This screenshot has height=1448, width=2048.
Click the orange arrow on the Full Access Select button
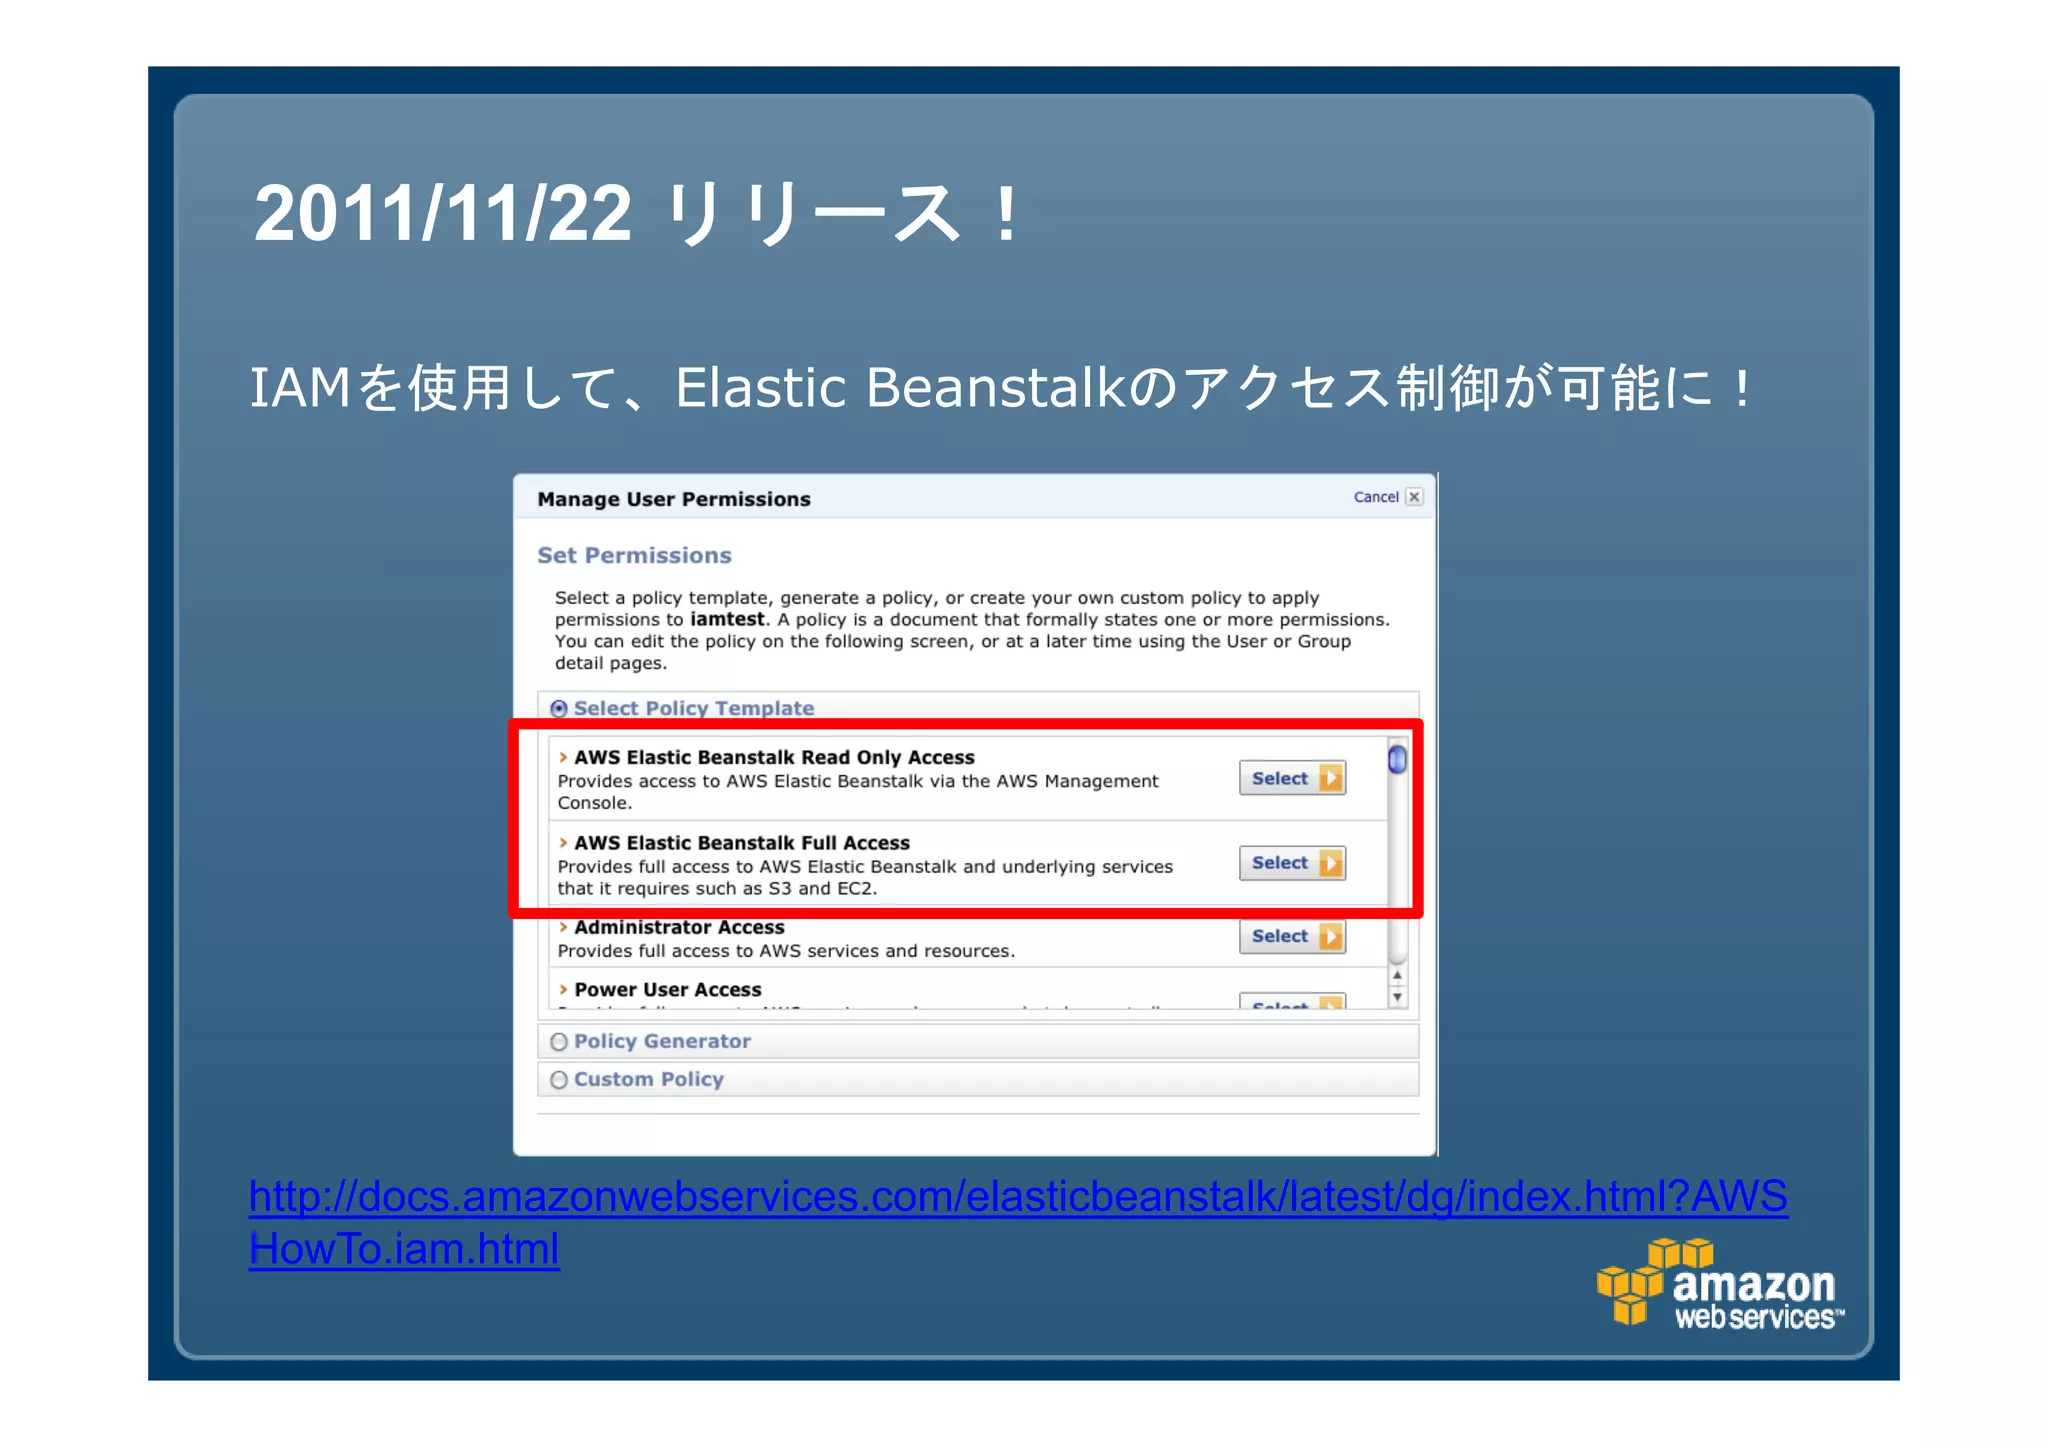click(1331, 863)
